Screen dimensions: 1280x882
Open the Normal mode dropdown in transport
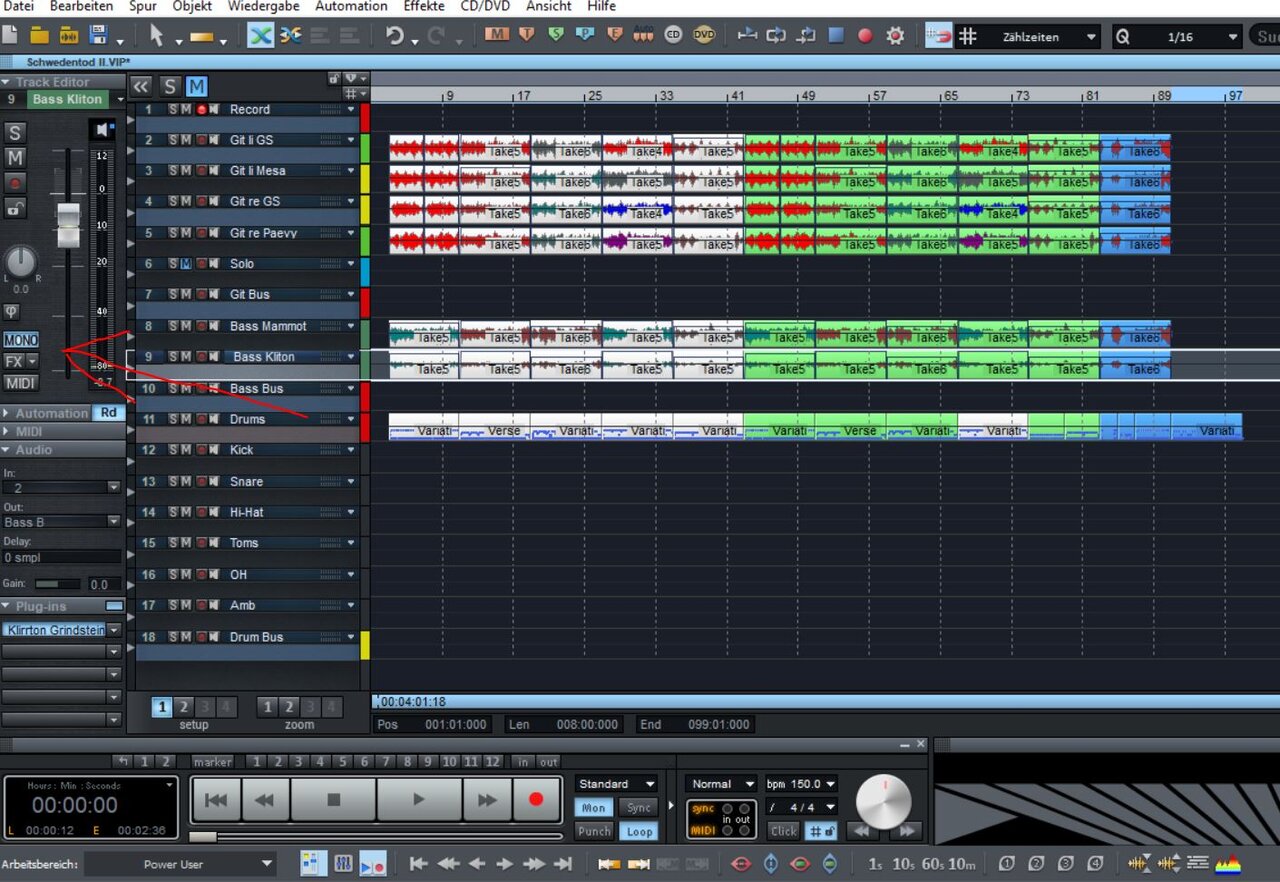[722, 784]
